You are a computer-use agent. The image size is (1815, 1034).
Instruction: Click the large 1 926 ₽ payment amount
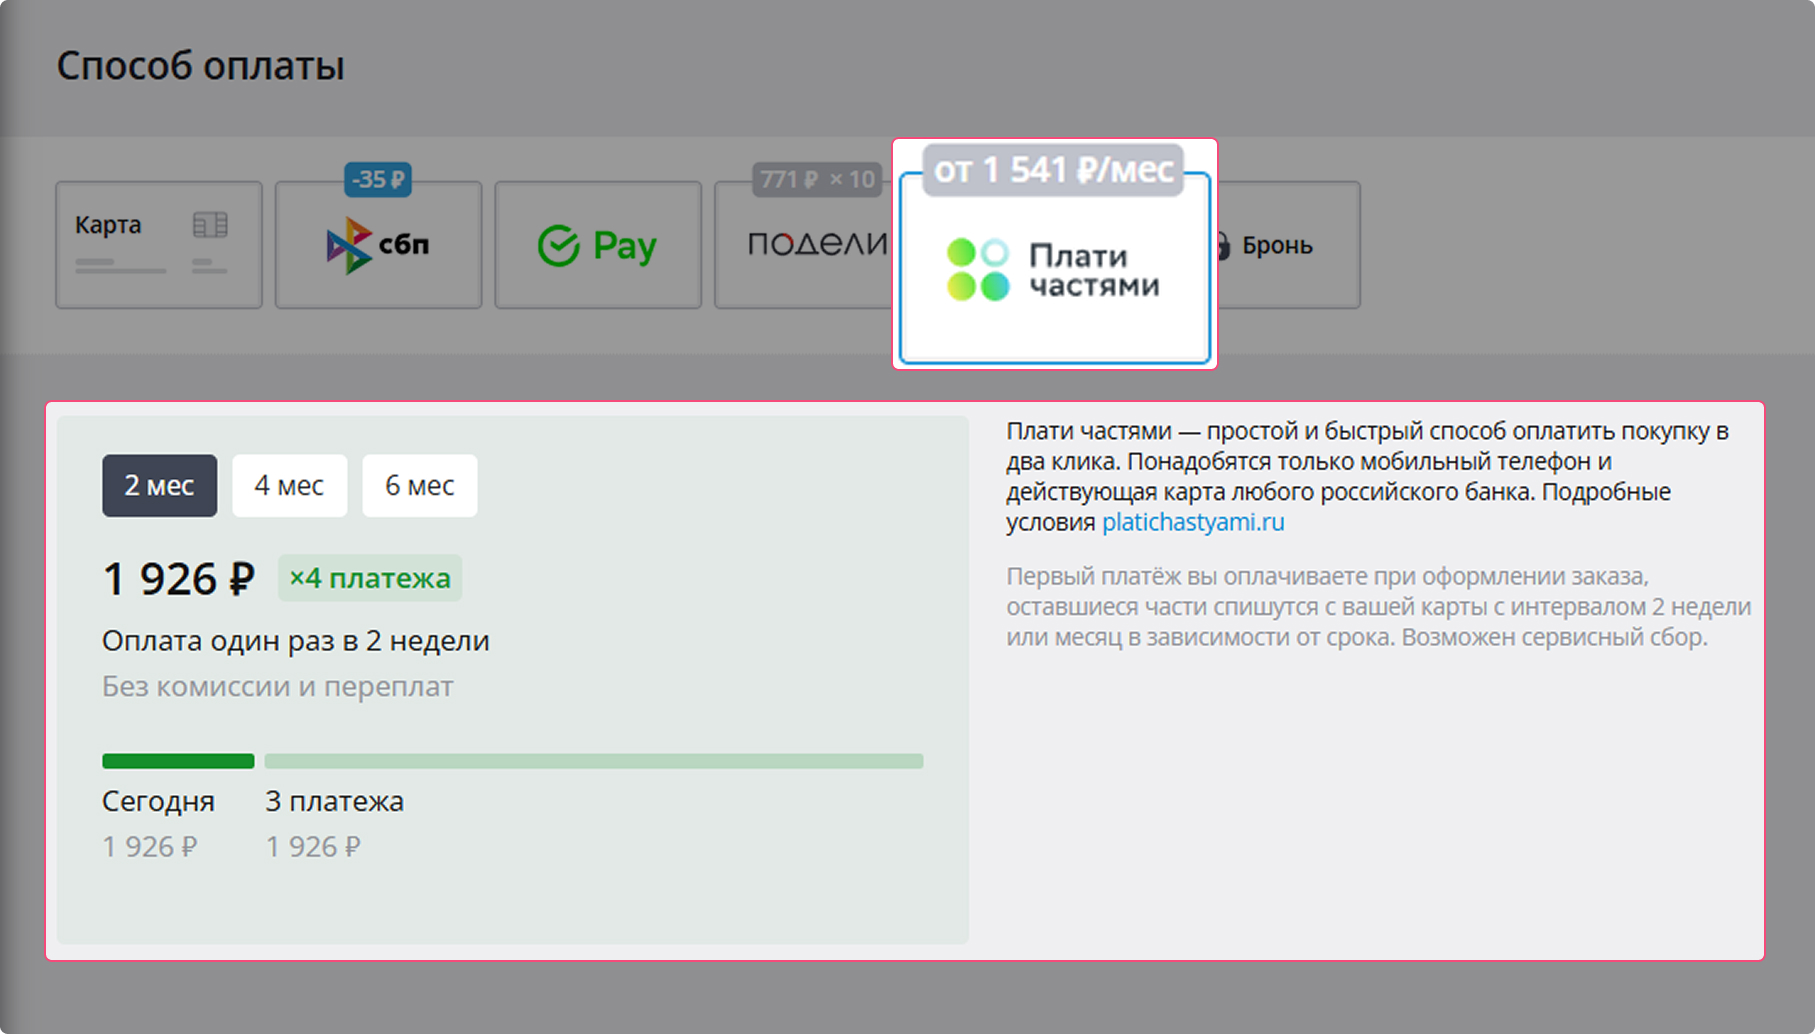179,579
